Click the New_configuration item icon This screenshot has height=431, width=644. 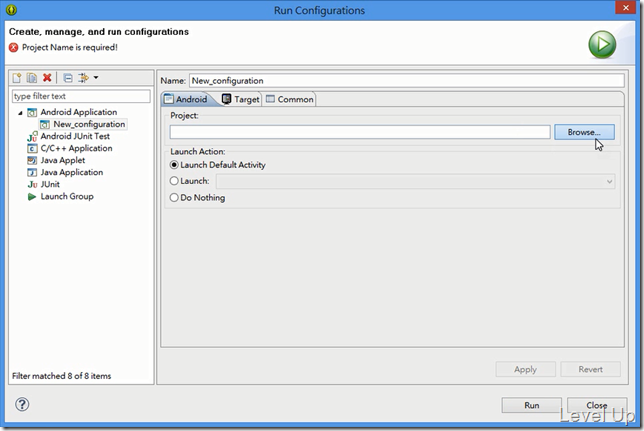pyautogui.click(x=45, y=124)
